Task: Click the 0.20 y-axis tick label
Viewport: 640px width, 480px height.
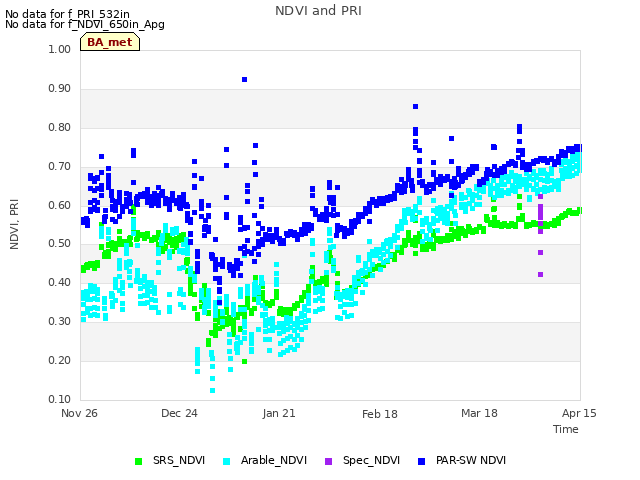Action: coord(60,360)
